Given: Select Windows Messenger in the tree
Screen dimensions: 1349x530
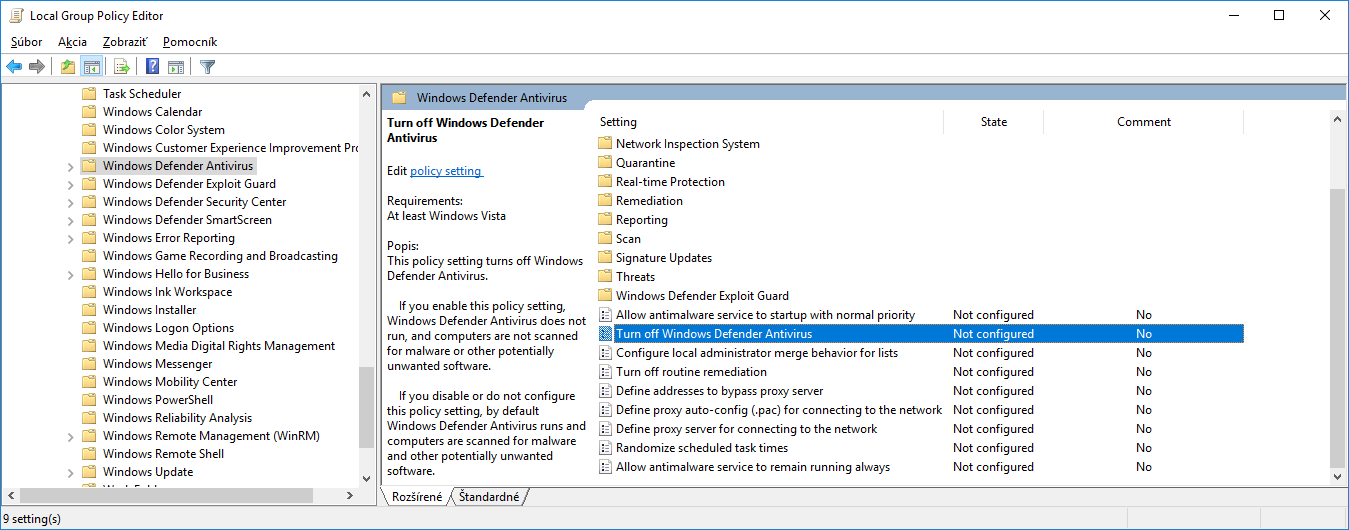Looking at the screenshot, I should click(x=158, y=364).
